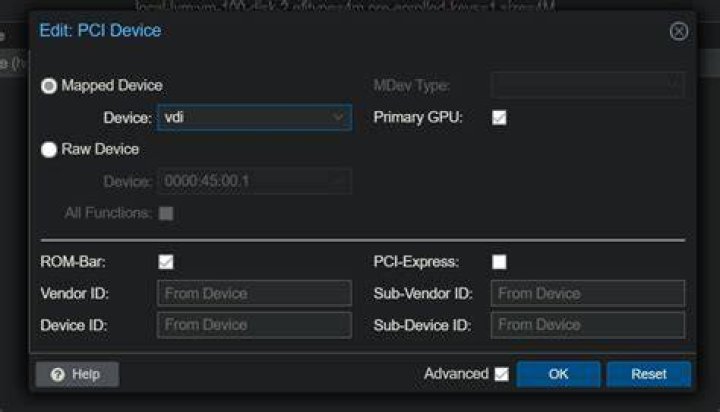Click the Primary GPU label
The height and width of the screenshot is (412, 720).
coord(418,118)
